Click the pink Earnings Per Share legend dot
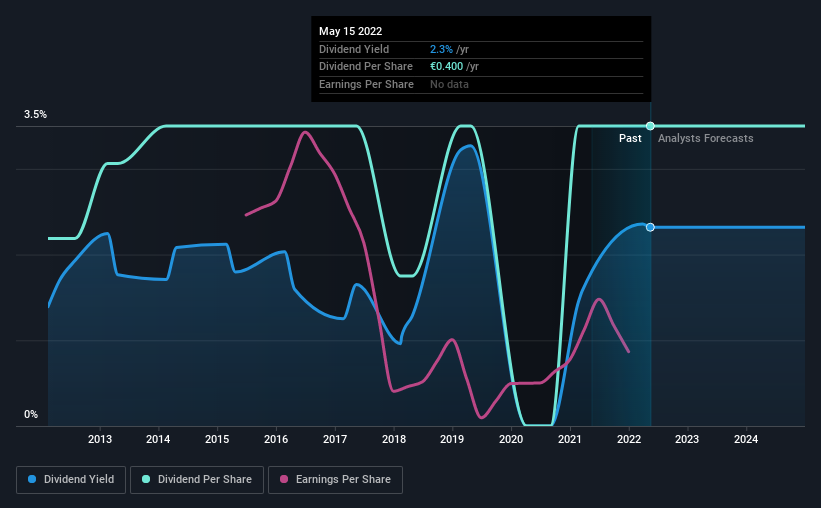The width and height of the screenshot is (821, 508). tap(284, 479)
